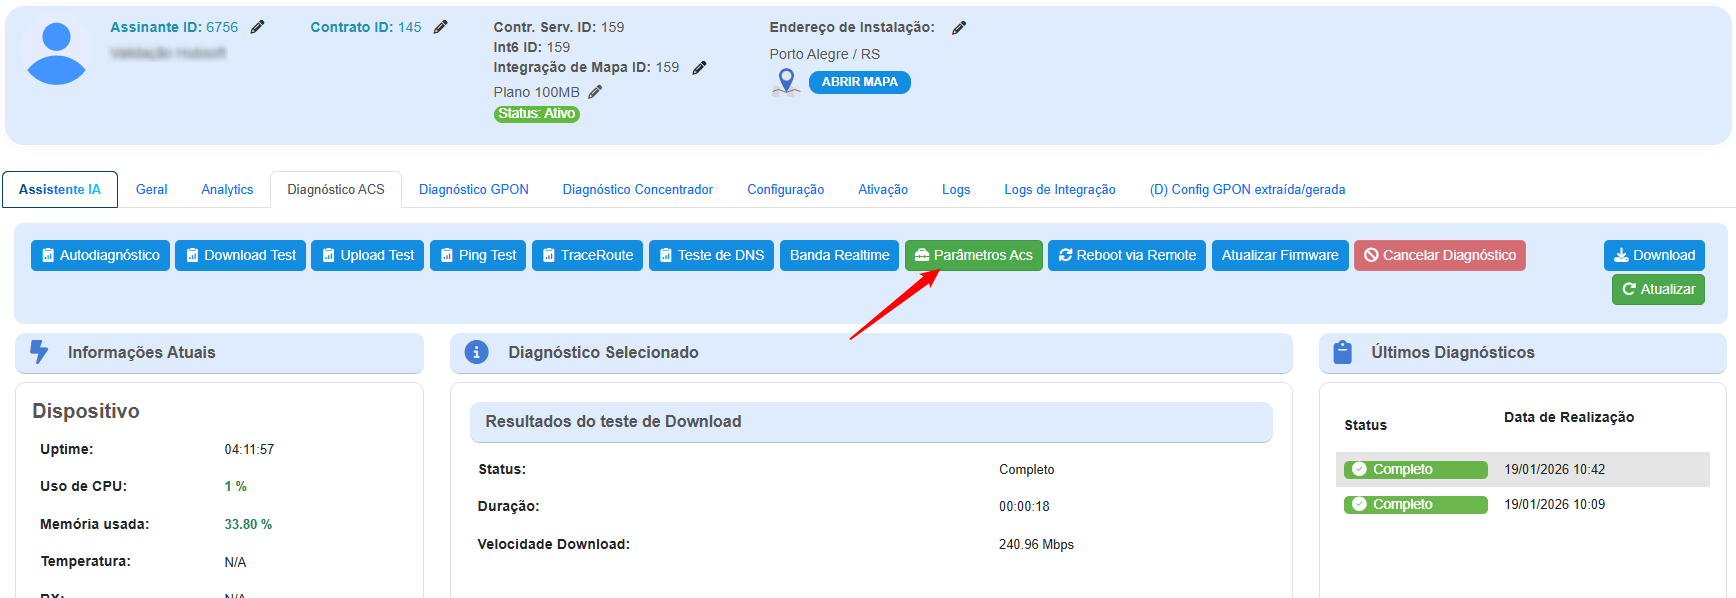
Task: Click pencil icon next to Integração de Mapa ID
Action: pos(699,68)
